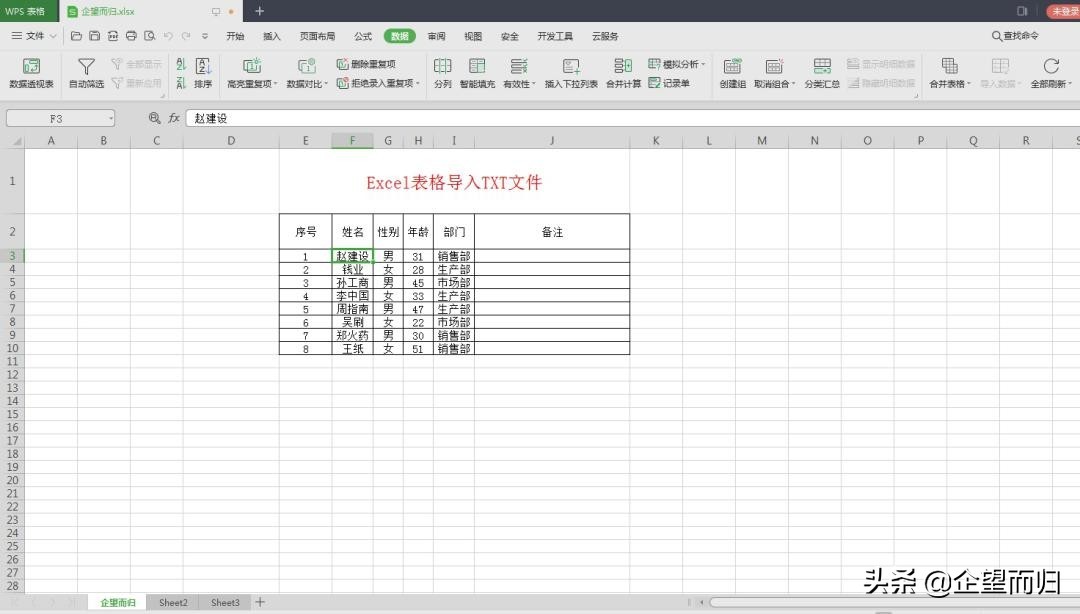Open the 视图 ribbon tab

[472, 36]
